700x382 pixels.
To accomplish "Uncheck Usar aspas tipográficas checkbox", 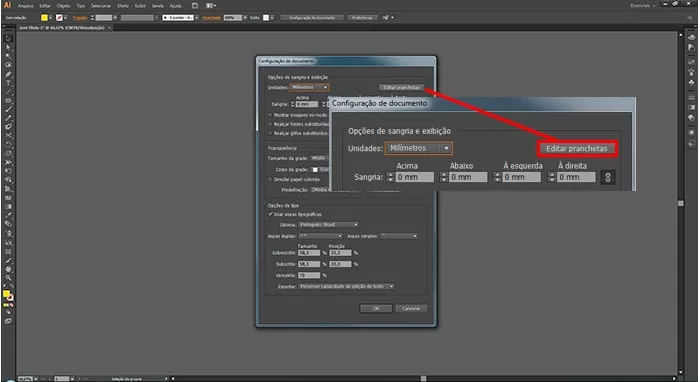I will 270,214.
